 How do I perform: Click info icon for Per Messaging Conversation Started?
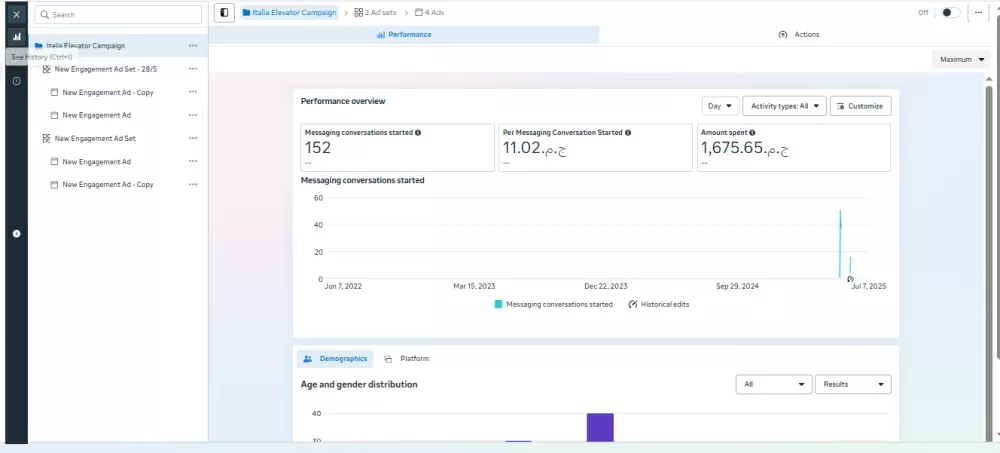[628, 133]
